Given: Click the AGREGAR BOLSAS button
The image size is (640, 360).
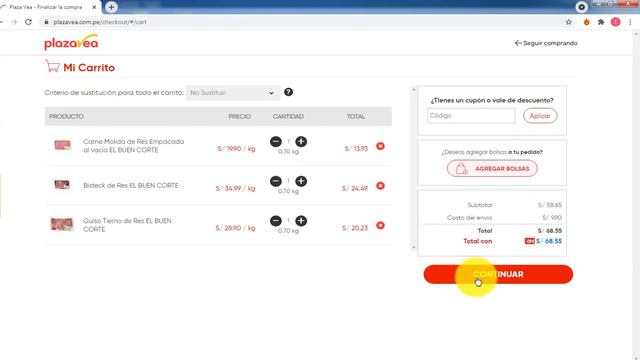Looking at the screenshot, I should coord(492,169).
